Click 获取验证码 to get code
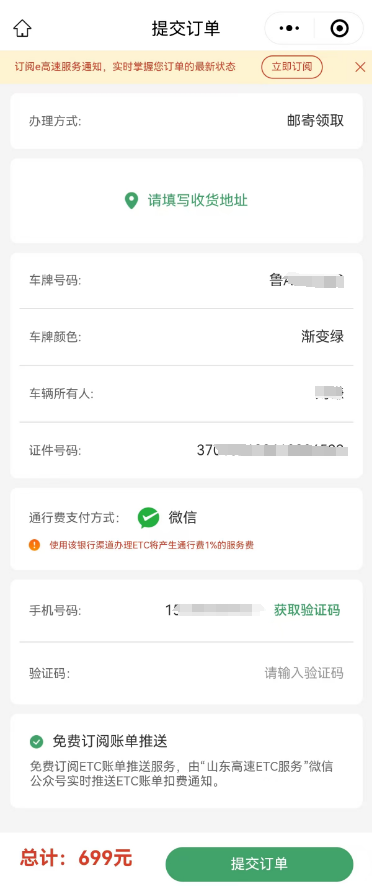The image size is (374, 886). (307, 610)
